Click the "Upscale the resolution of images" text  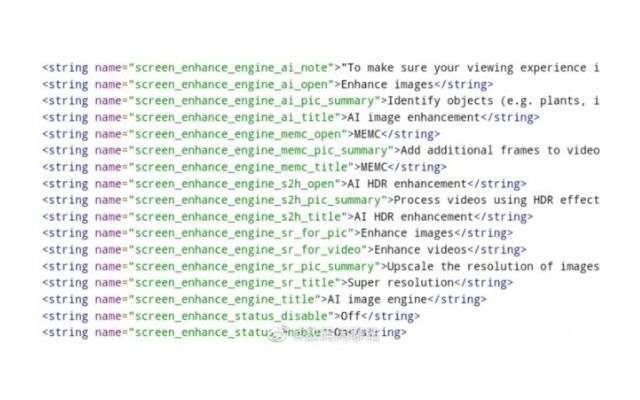click(x=493, y=267)
